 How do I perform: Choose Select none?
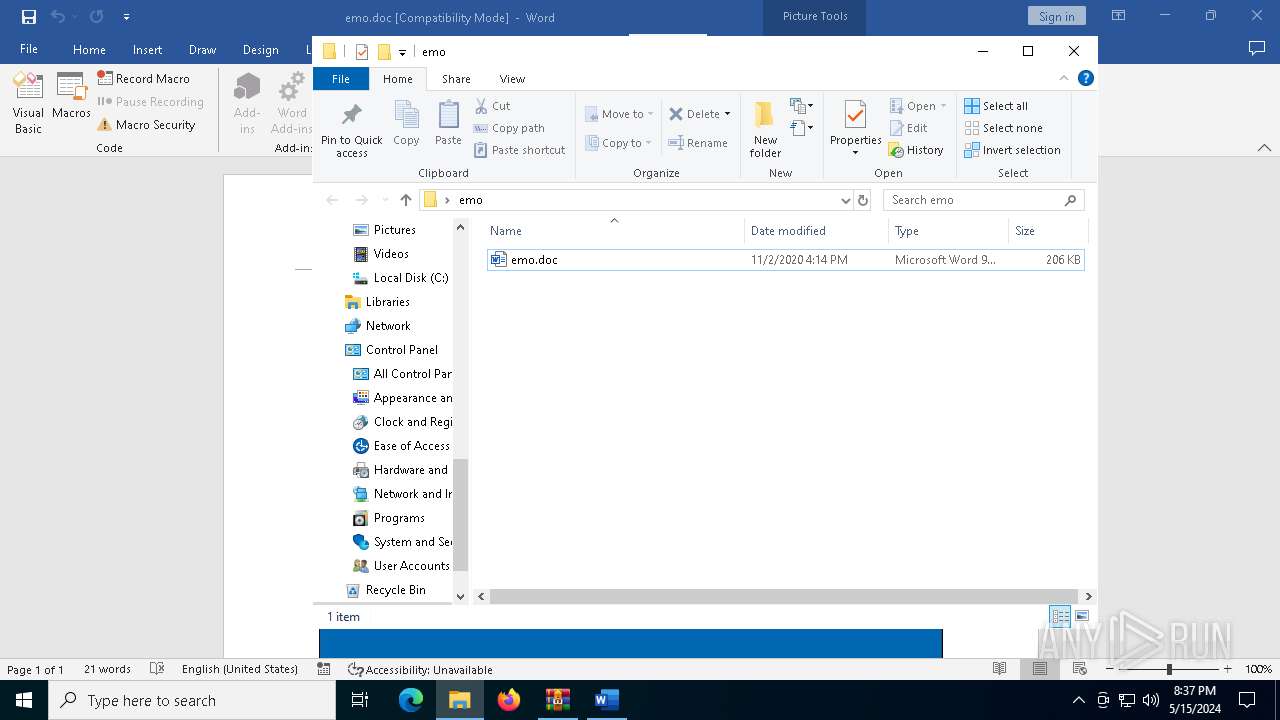1003,128
